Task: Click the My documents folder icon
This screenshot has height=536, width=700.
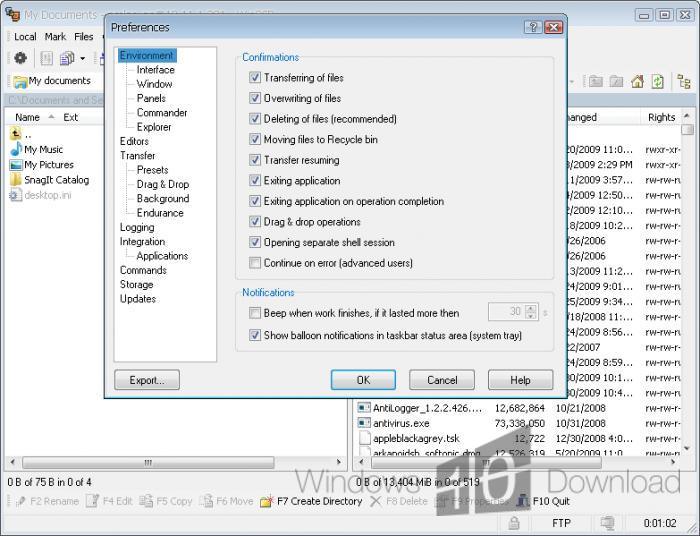Action: [x=20, y=82]
